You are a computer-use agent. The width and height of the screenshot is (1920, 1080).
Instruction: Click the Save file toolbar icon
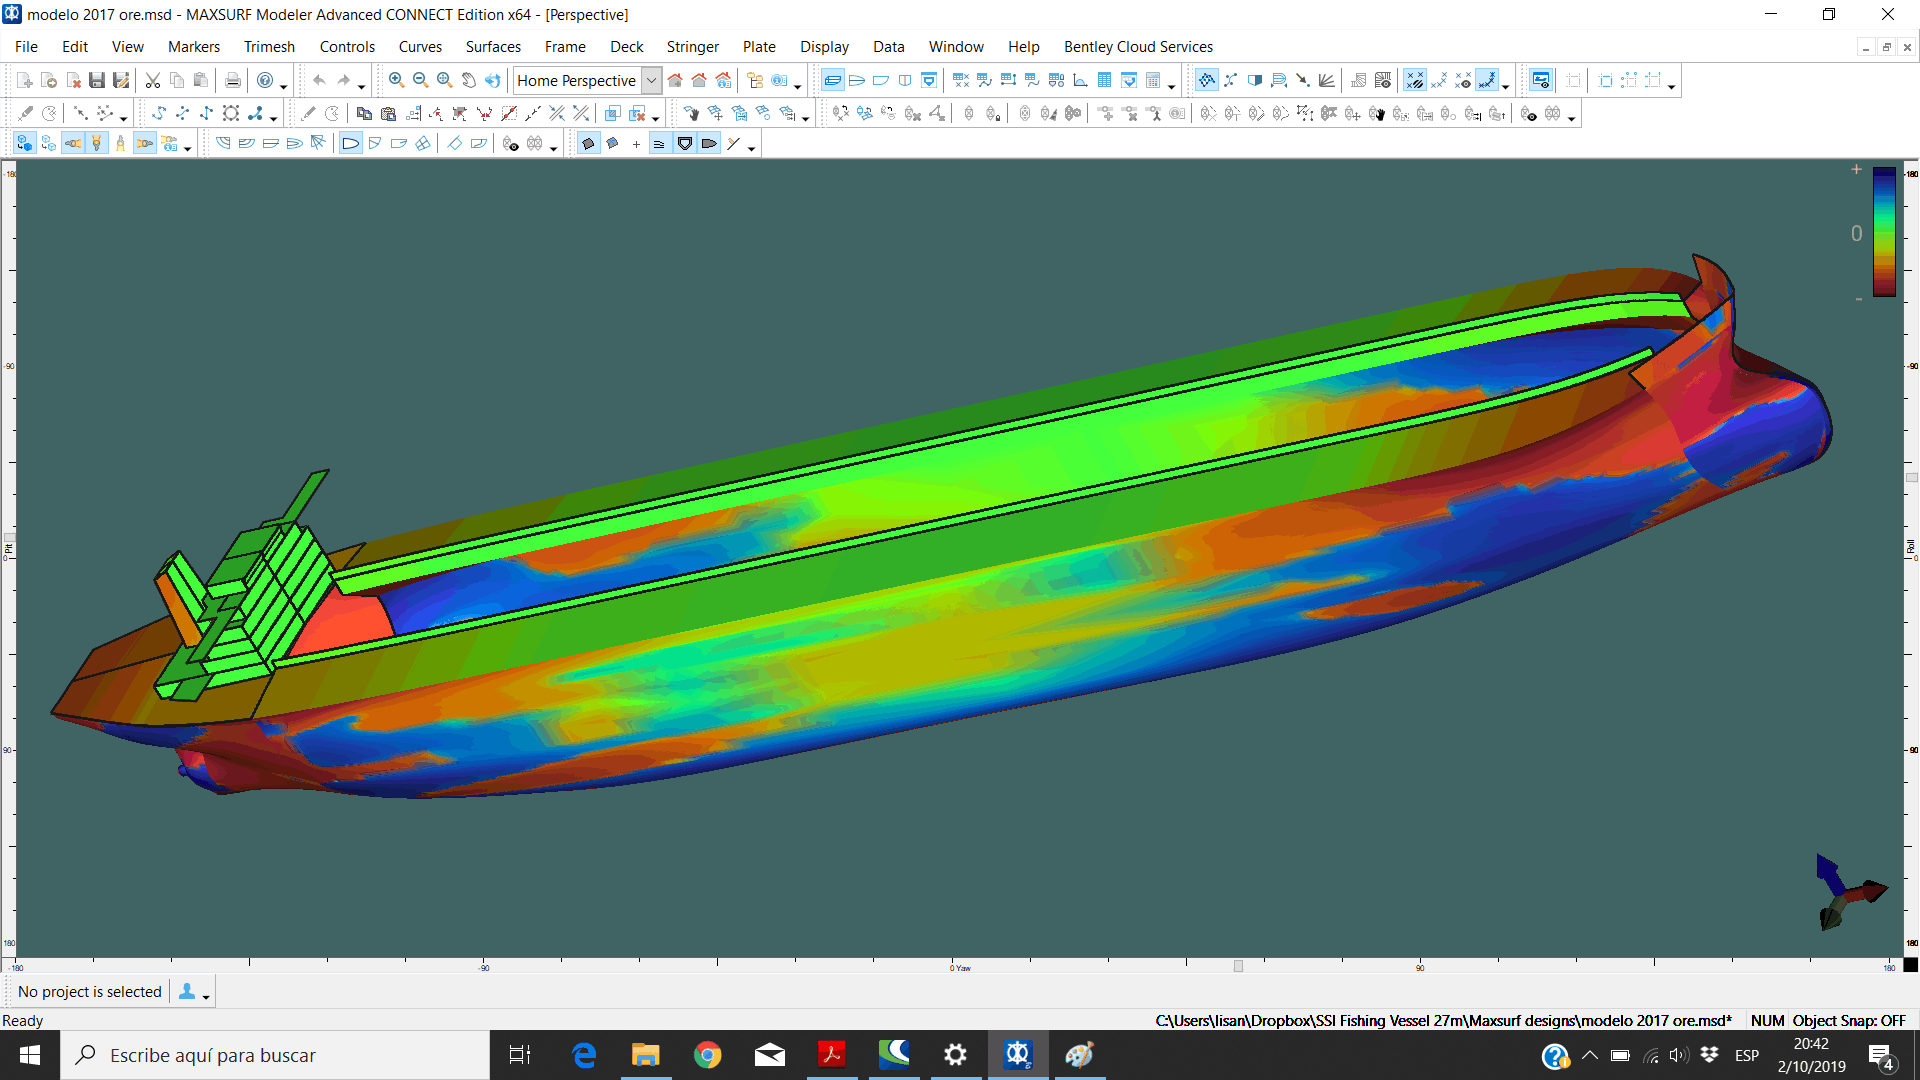tap(97, 81)
